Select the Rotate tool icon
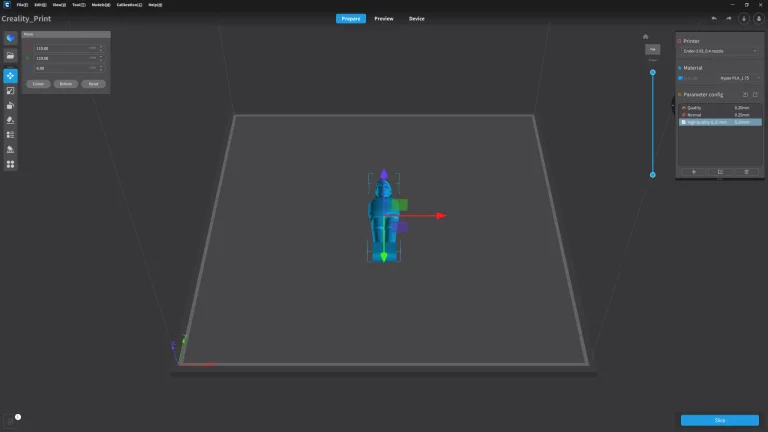The height and width of the screenshot is (432, 768). coord(10,105)
